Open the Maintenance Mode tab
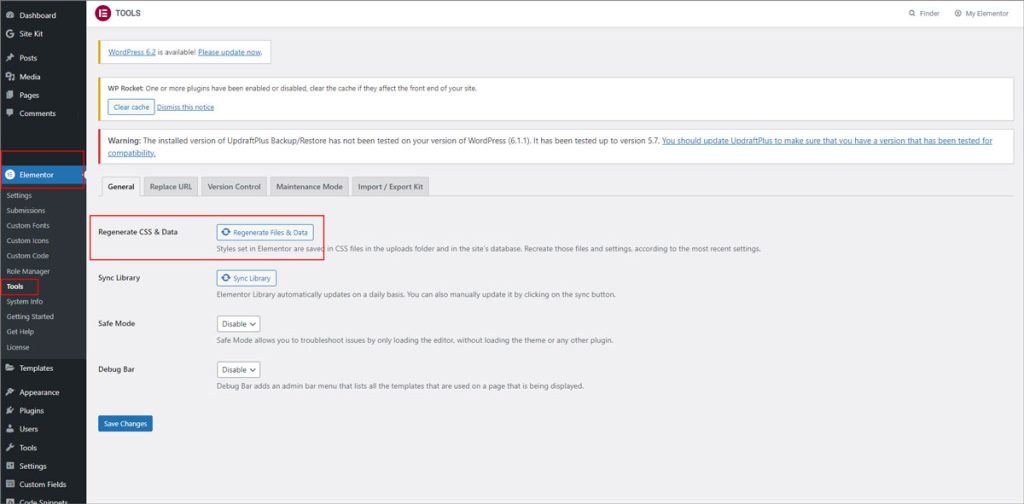The width and height of the screenshot is (1024, 504). (x=309, y=187)
